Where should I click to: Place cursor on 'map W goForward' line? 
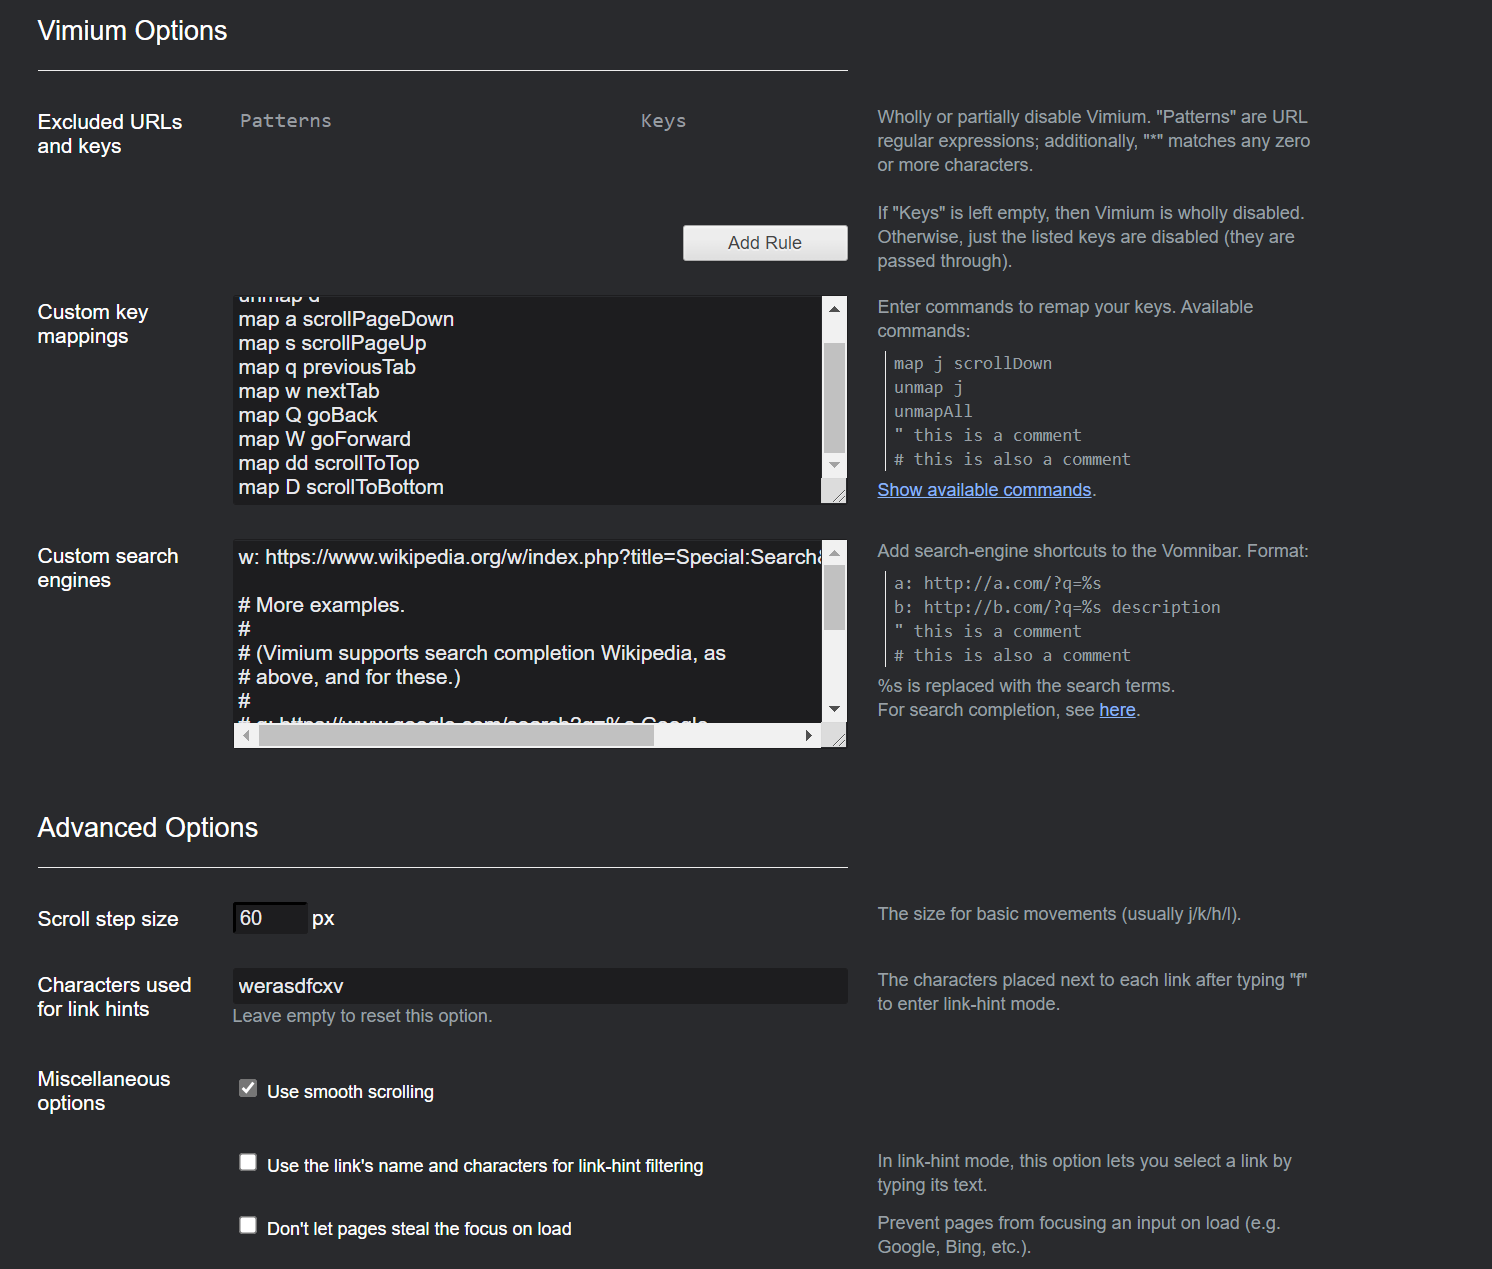pyautogui.click(x=324, y=439)
